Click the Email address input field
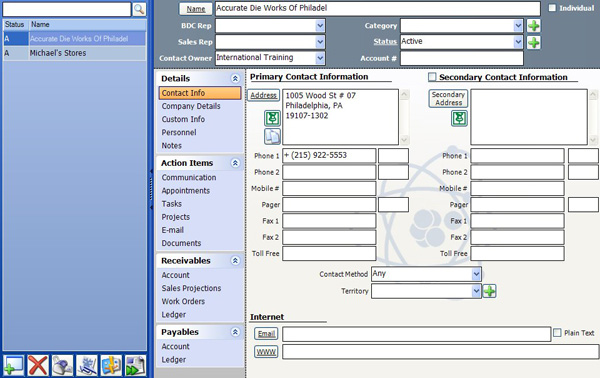 click(x=416, y=334)
